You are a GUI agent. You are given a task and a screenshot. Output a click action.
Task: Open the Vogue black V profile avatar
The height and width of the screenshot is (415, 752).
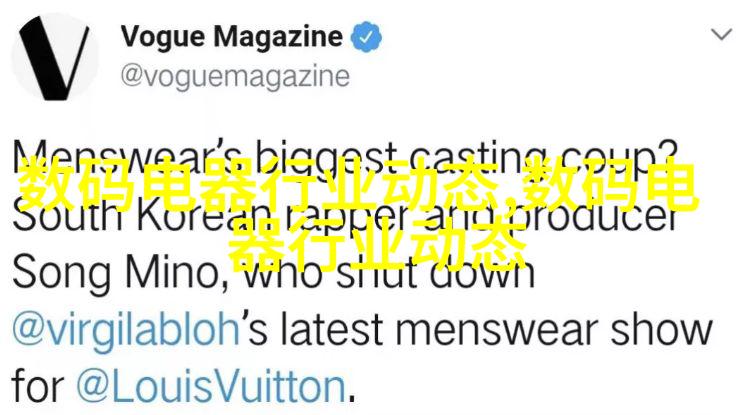click(55, 57)
